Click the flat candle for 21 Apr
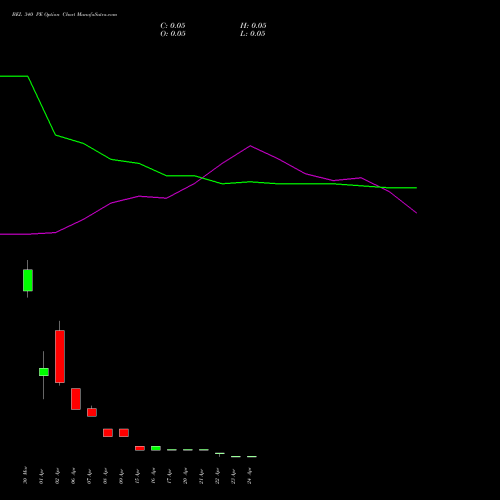 tap(204, 450)
